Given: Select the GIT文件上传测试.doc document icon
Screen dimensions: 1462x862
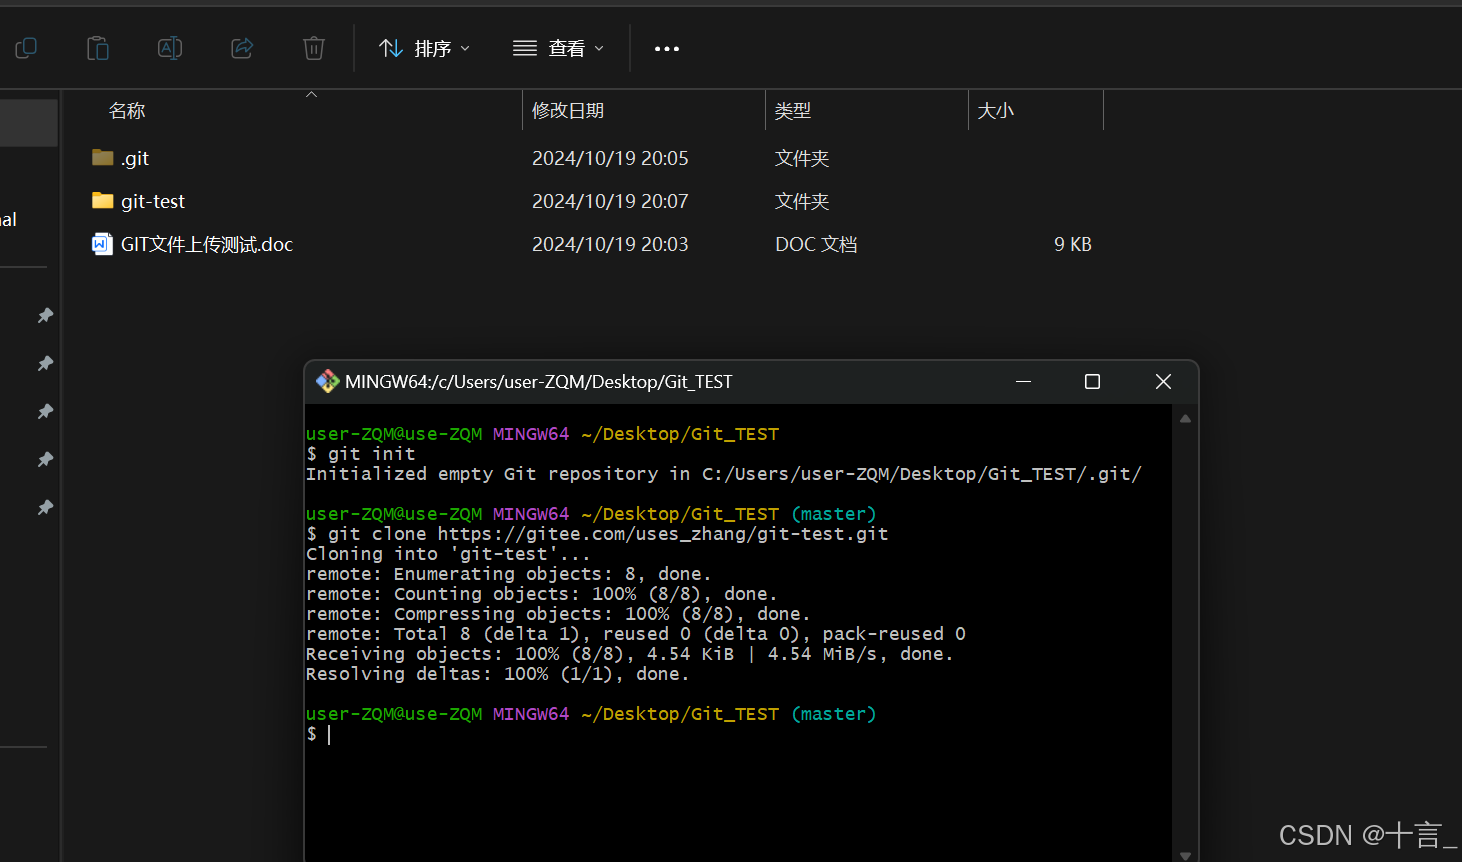Looking at the screenshot, I should tap(102, 244).
